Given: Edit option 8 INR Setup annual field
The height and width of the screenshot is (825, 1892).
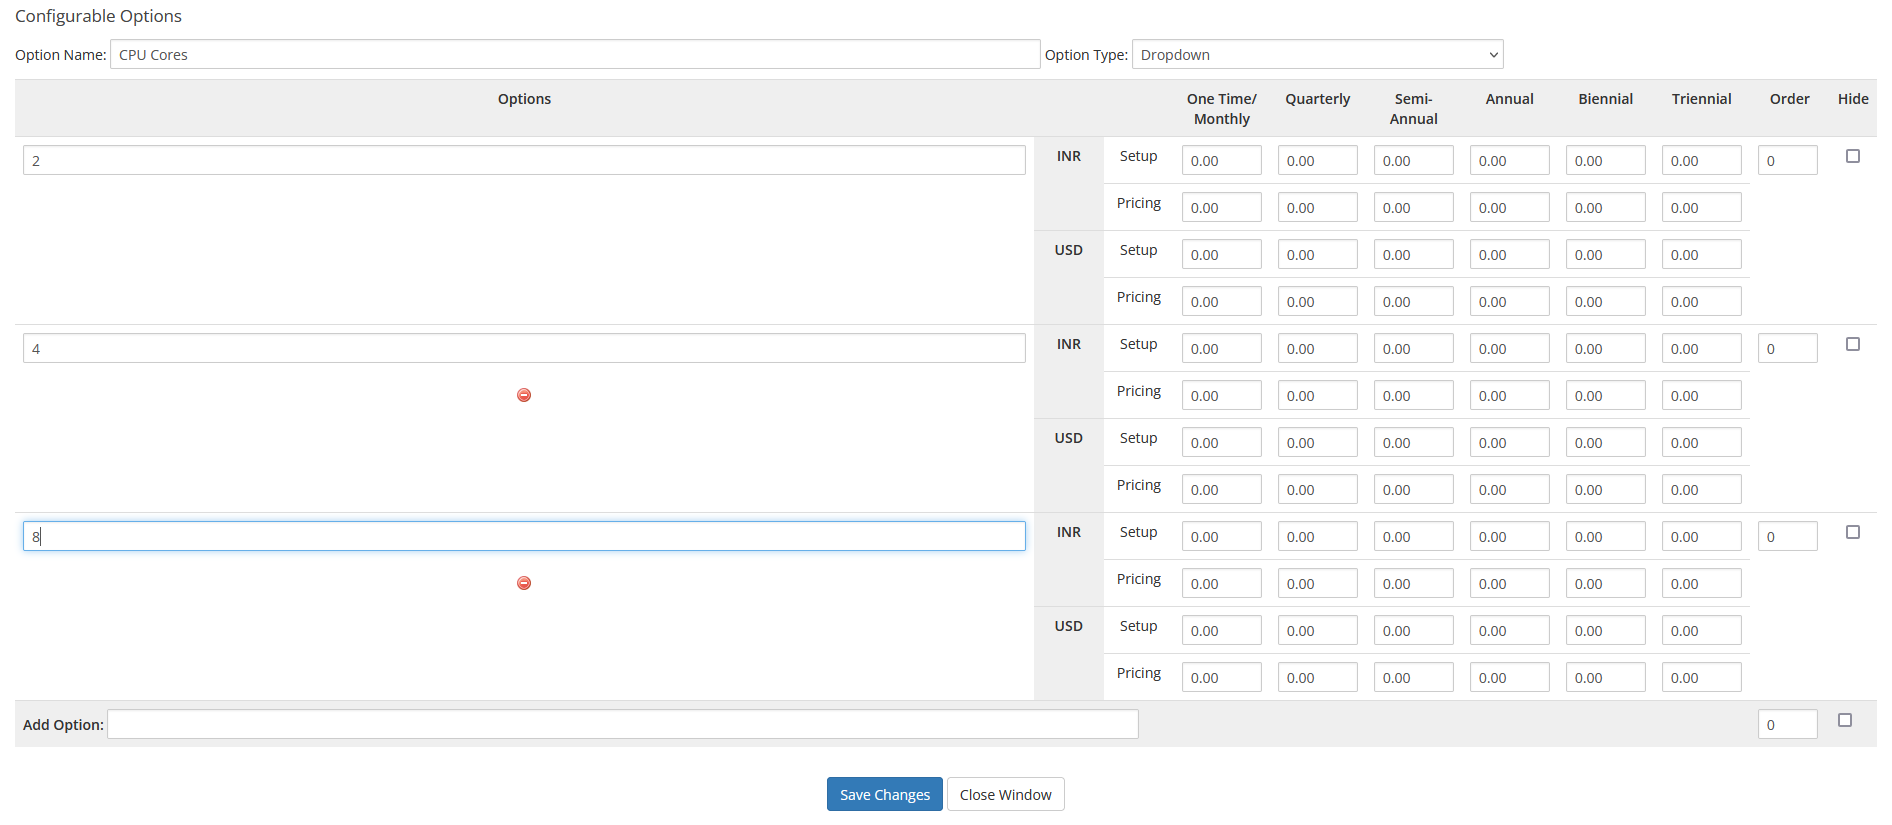Looking at the screenshot, I should [1510, 536].
